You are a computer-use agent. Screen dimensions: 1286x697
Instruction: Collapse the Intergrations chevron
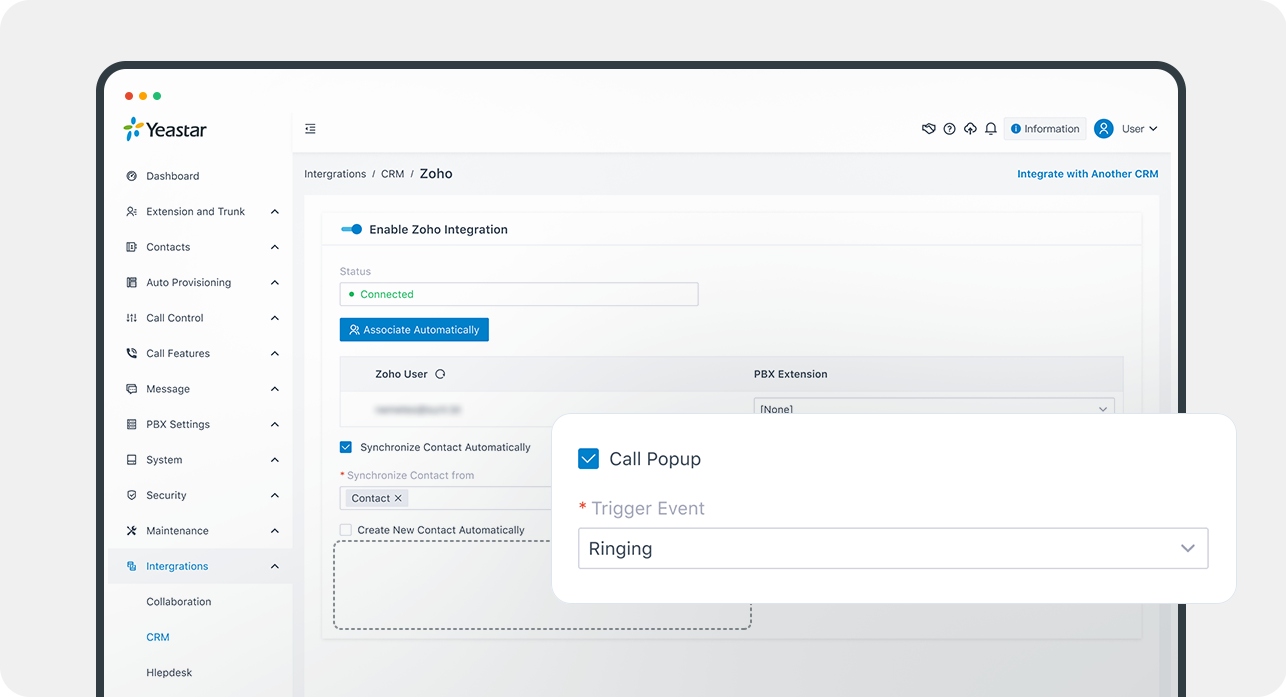coord(275,567)
